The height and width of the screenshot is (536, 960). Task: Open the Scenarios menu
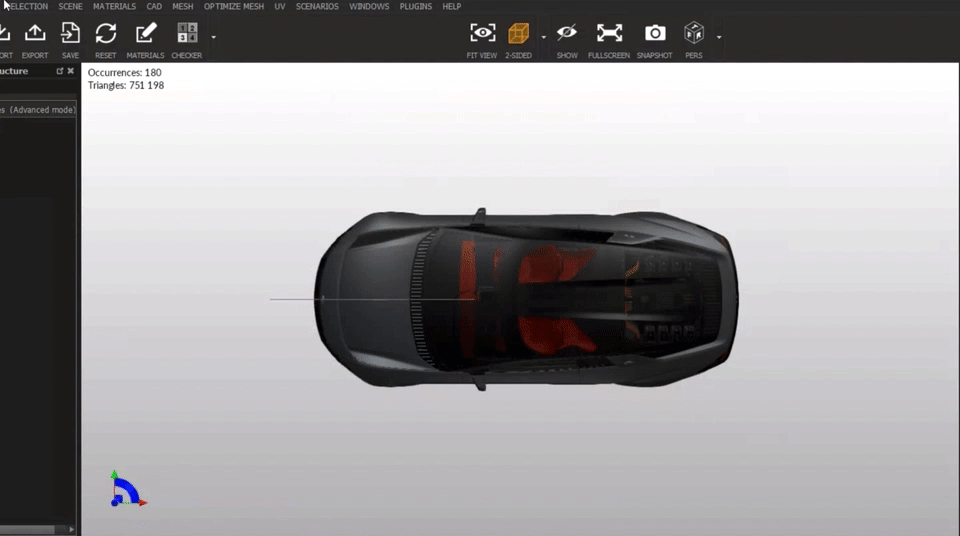(317, 6)
